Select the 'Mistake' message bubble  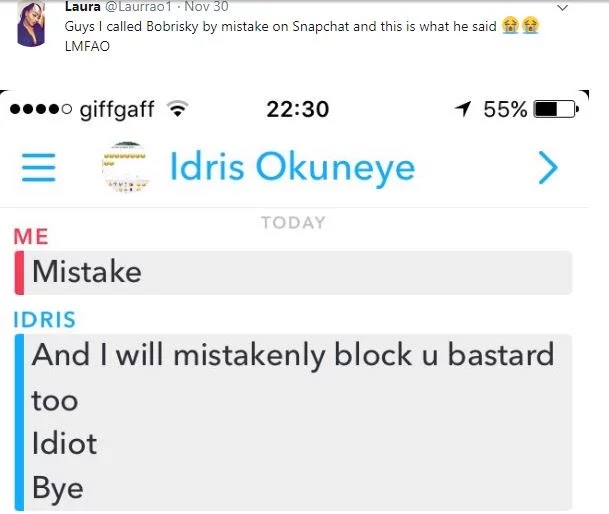pos(293,272)
